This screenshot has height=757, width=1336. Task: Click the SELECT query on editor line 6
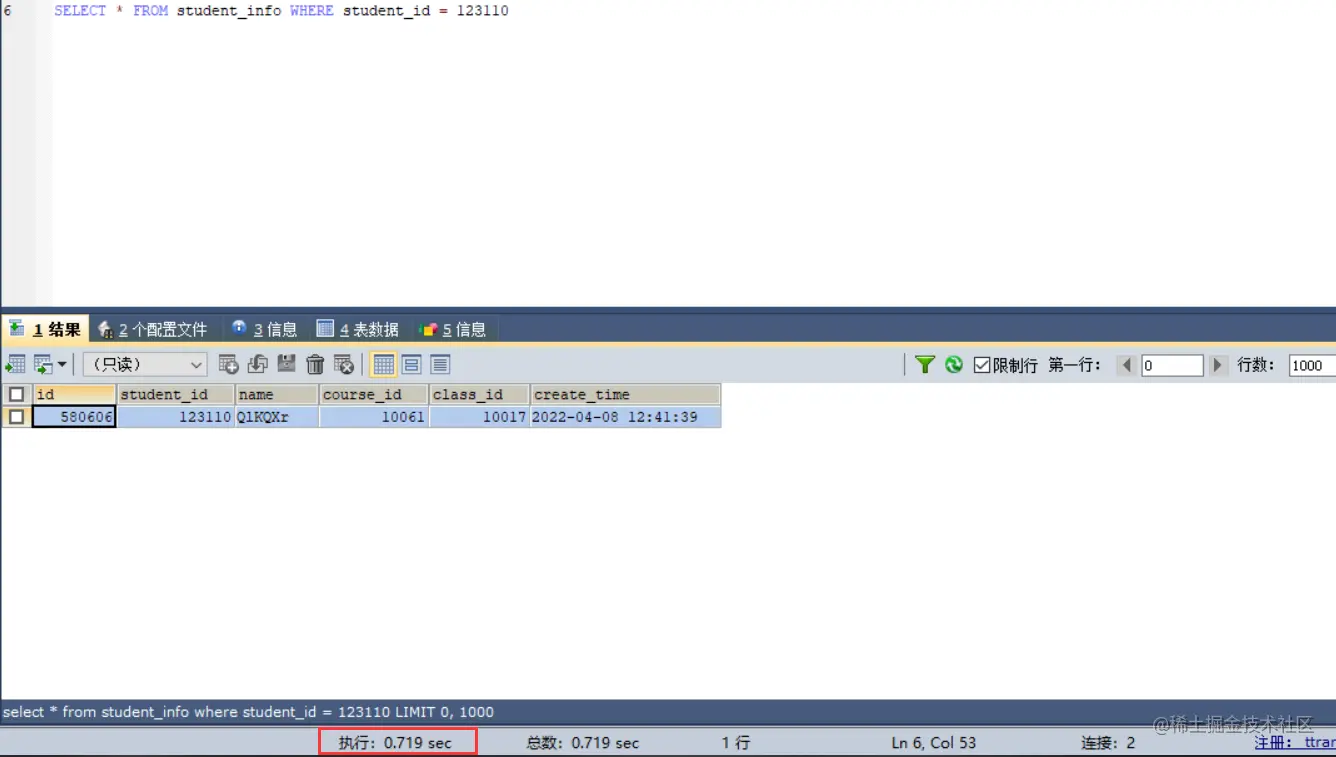(281, 11)
